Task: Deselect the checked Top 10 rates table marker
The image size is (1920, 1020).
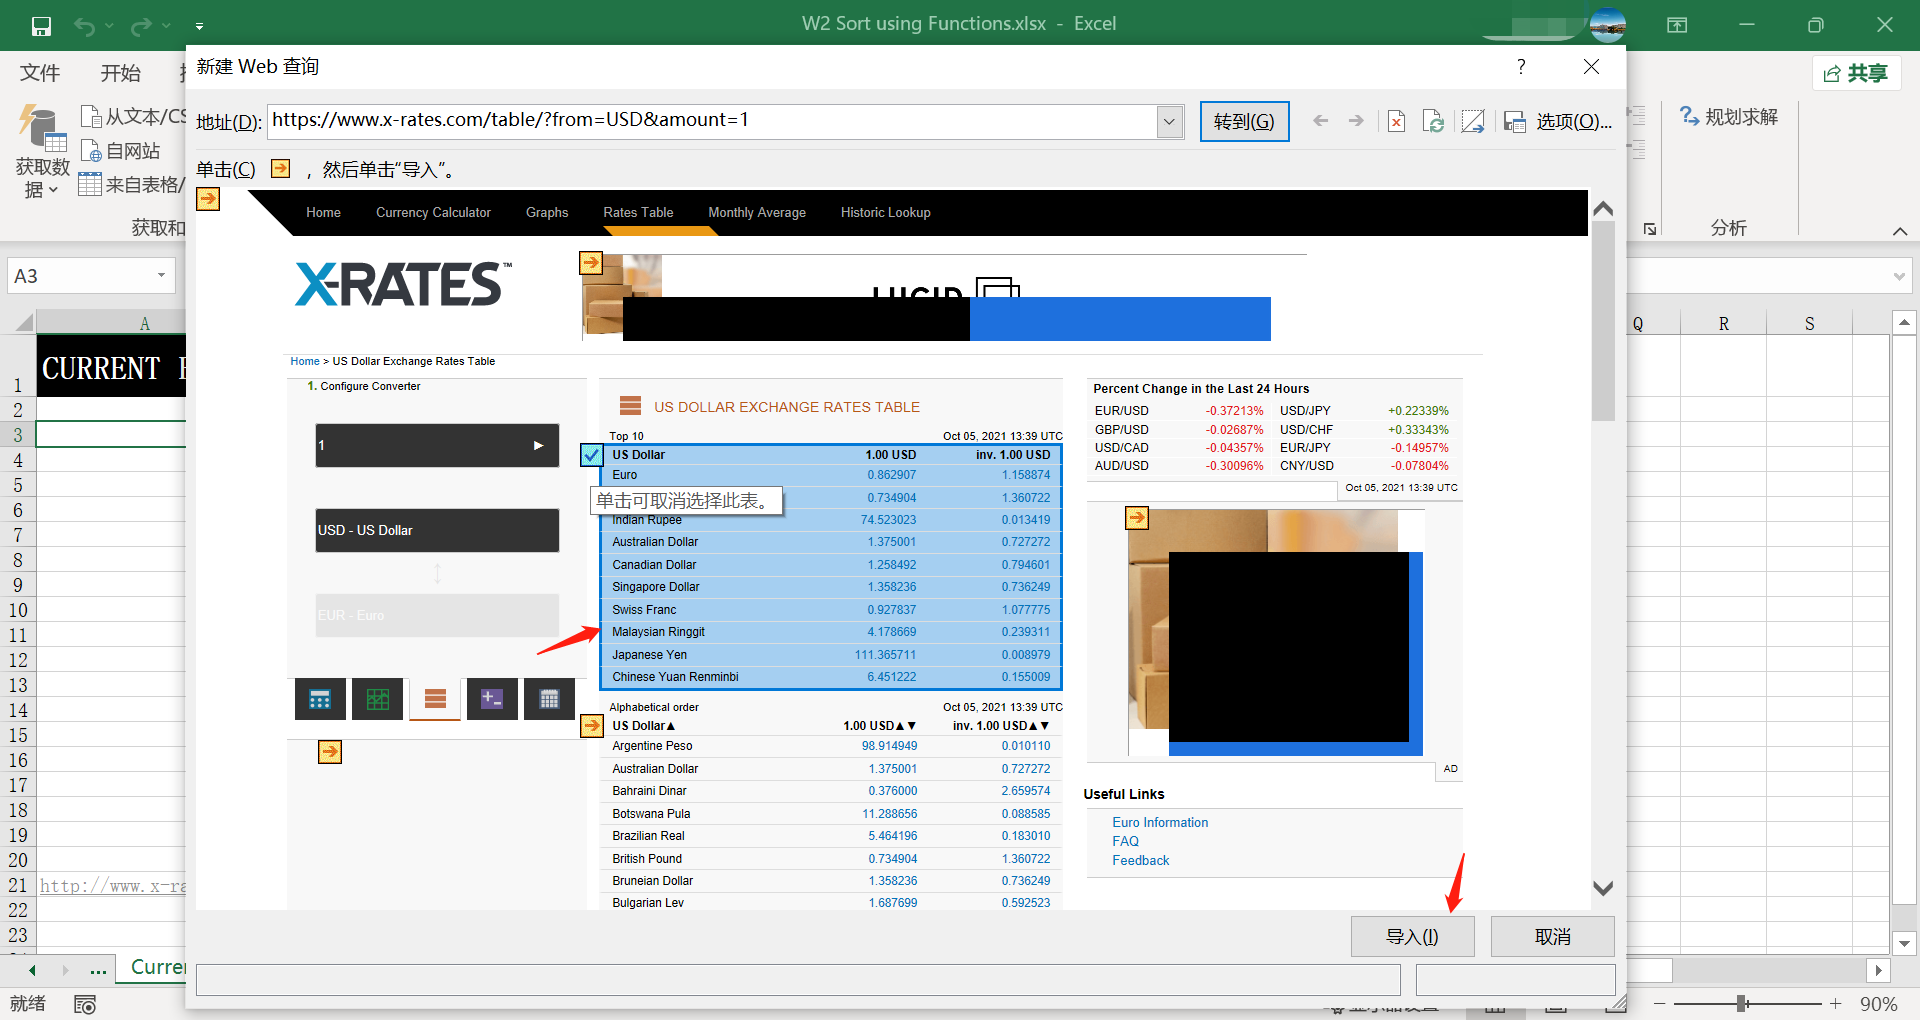Action: pyautogui.click(x=592, y=455)
